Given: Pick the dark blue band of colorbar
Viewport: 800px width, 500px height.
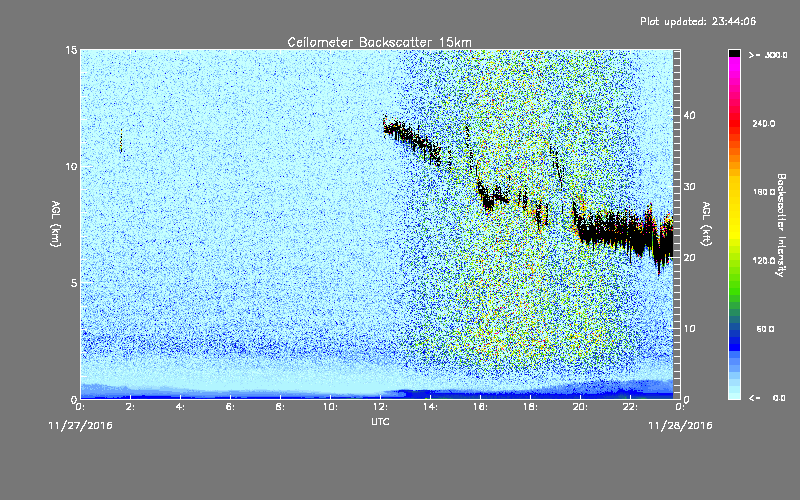Looking at the screenshot, I should (734, 339).
